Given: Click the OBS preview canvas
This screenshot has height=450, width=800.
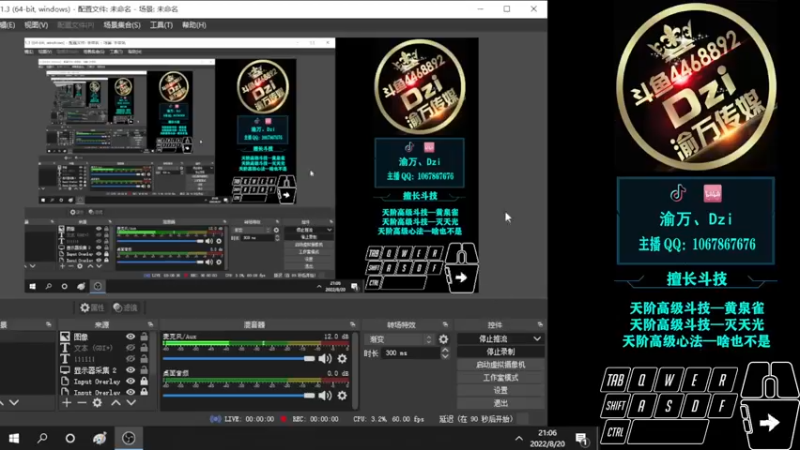Looking at the screenshot, I should pos(251,165).
